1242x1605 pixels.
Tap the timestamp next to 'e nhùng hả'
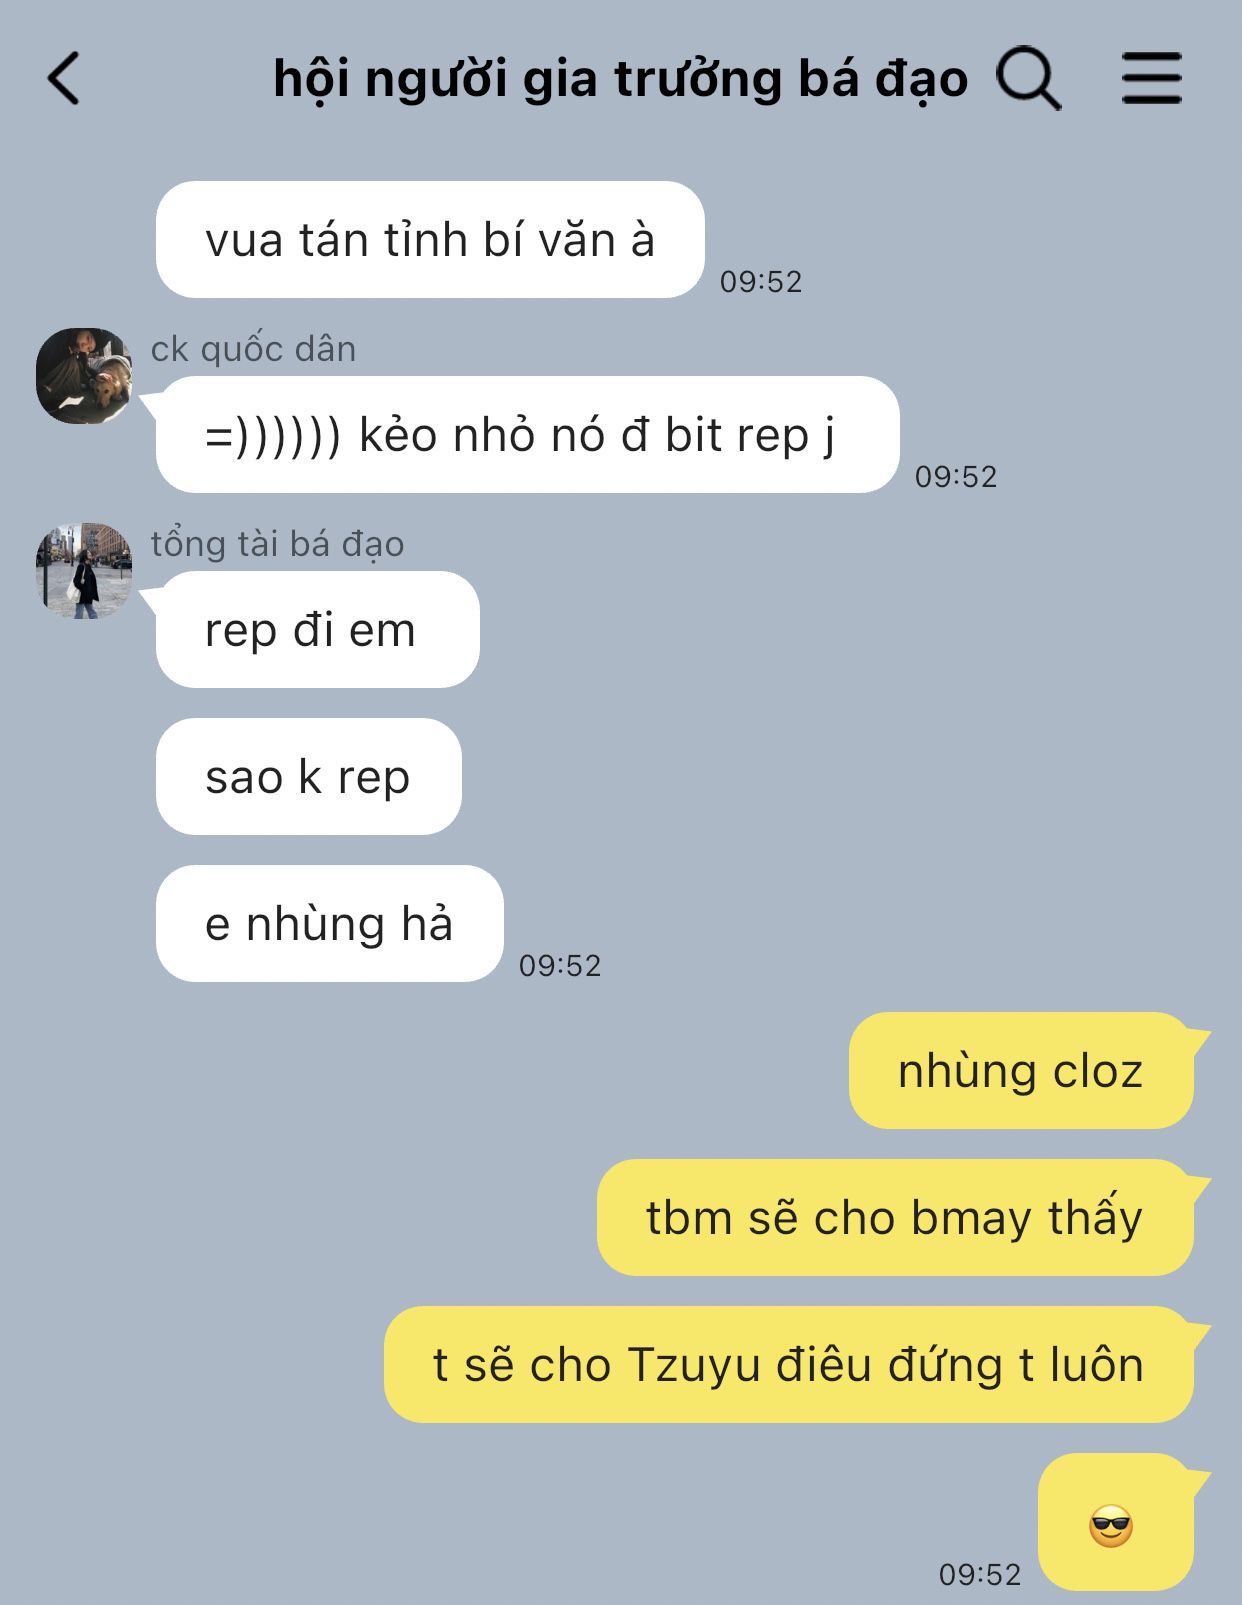[x=560, y=966]
